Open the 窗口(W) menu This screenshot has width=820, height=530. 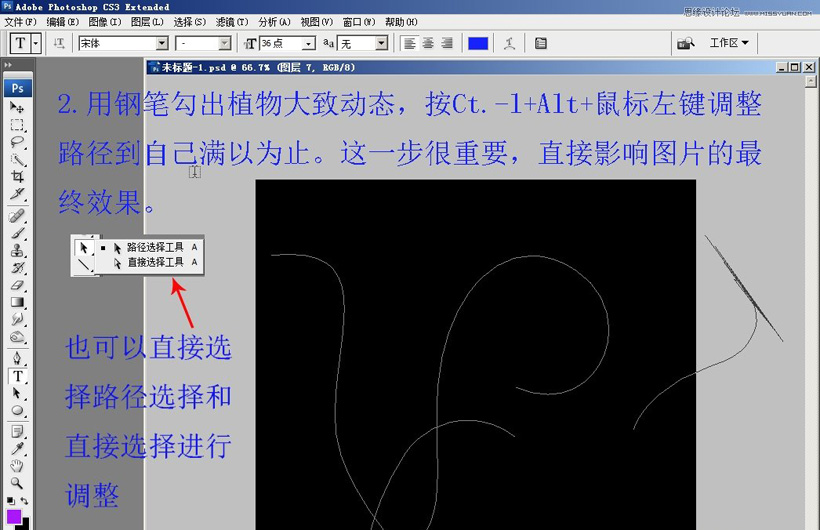coord(359,22)
